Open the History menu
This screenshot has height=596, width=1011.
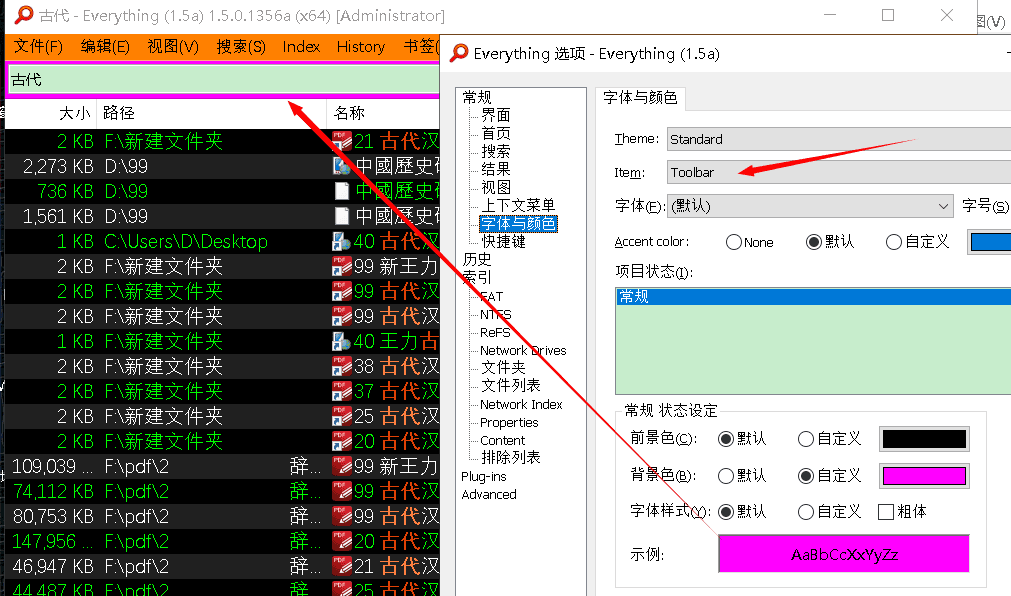[x=360, y=47]
